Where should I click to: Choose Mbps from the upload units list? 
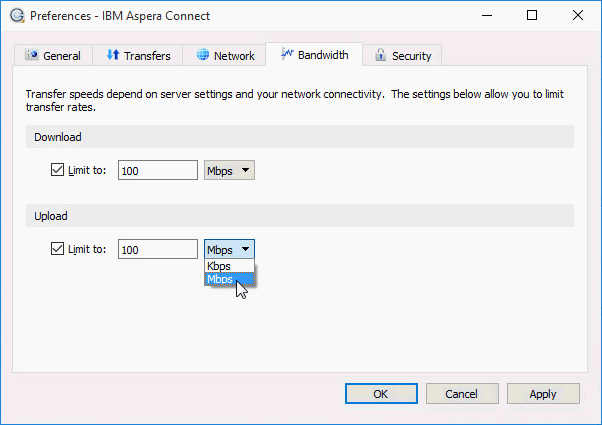[219, 280]
